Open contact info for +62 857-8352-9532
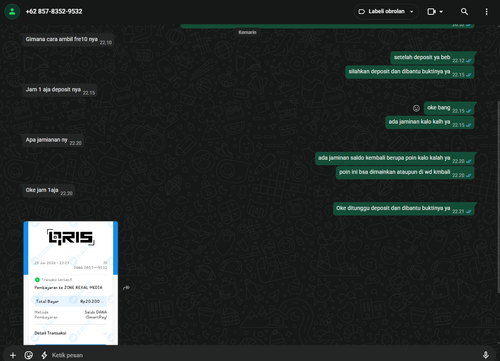Viewport: 500px width, 361px height. coord(54,12)
